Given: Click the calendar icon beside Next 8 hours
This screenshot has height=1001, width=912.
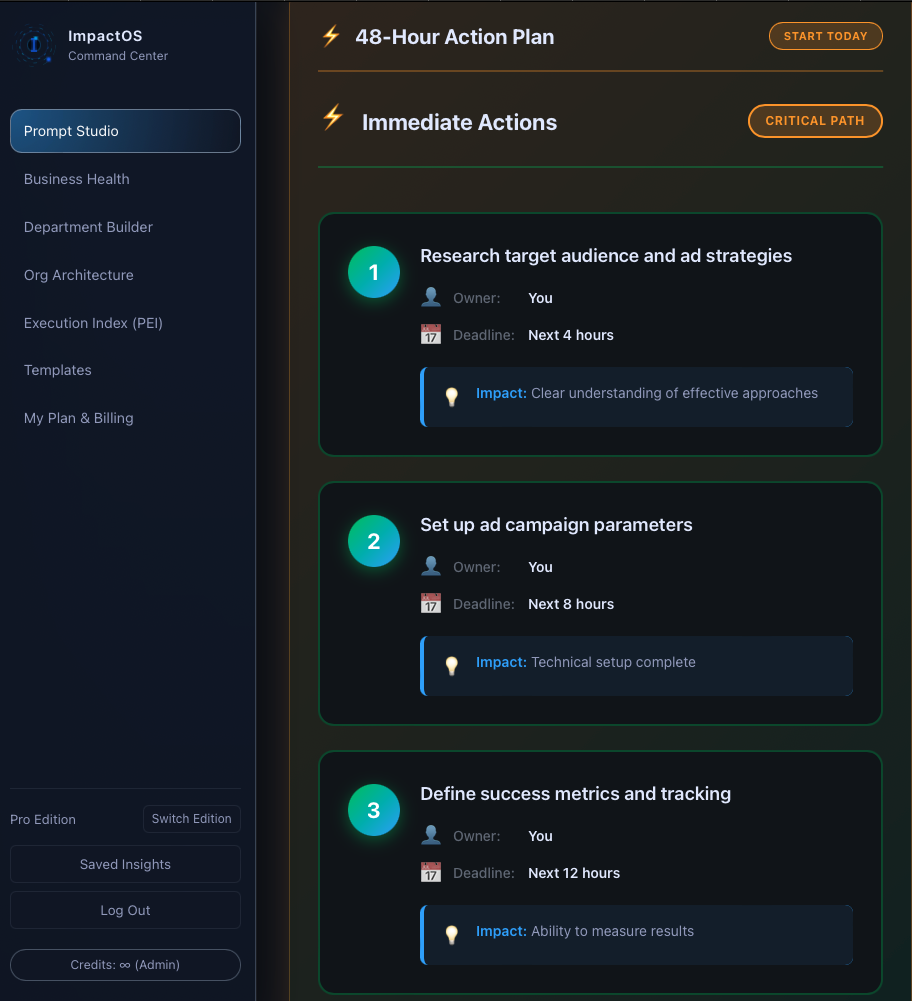Looking at the screenshot, I should (430, 603).
